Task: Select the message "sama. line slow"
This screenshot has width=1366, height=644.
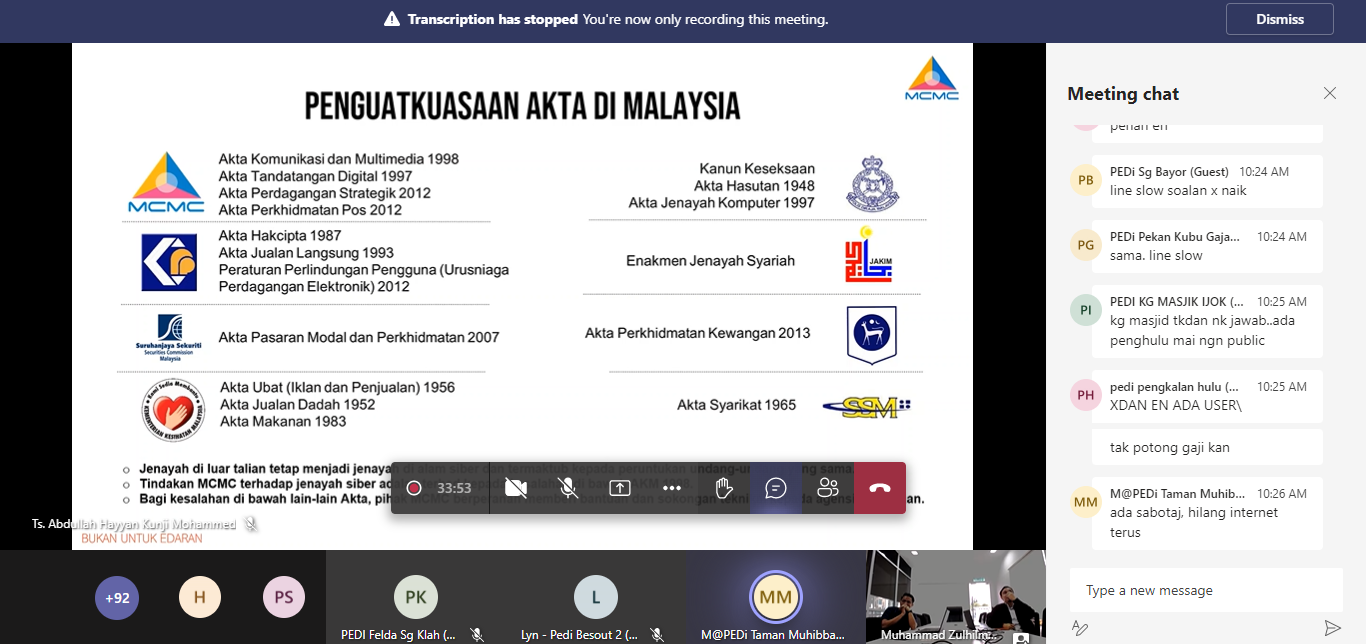Action: tap(1156, 255)
